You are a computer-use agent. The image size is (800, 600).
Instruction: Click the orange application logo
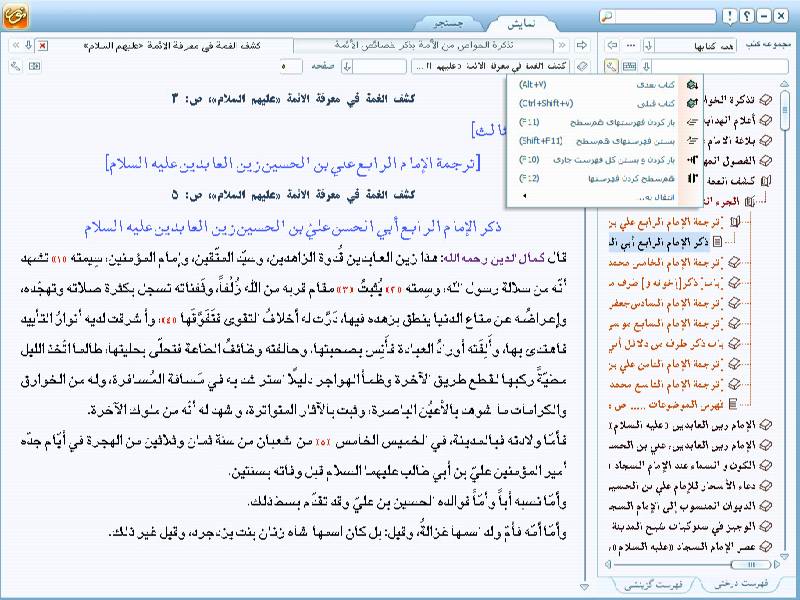(15, 16)
